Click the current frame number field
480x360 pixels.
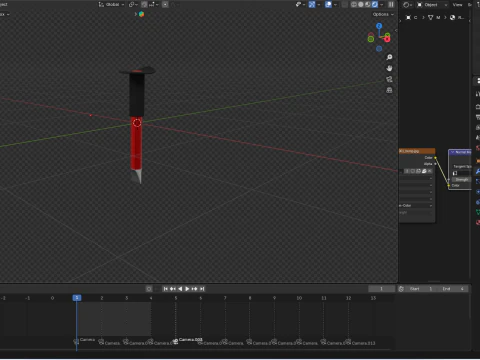[x=381, y=289]
